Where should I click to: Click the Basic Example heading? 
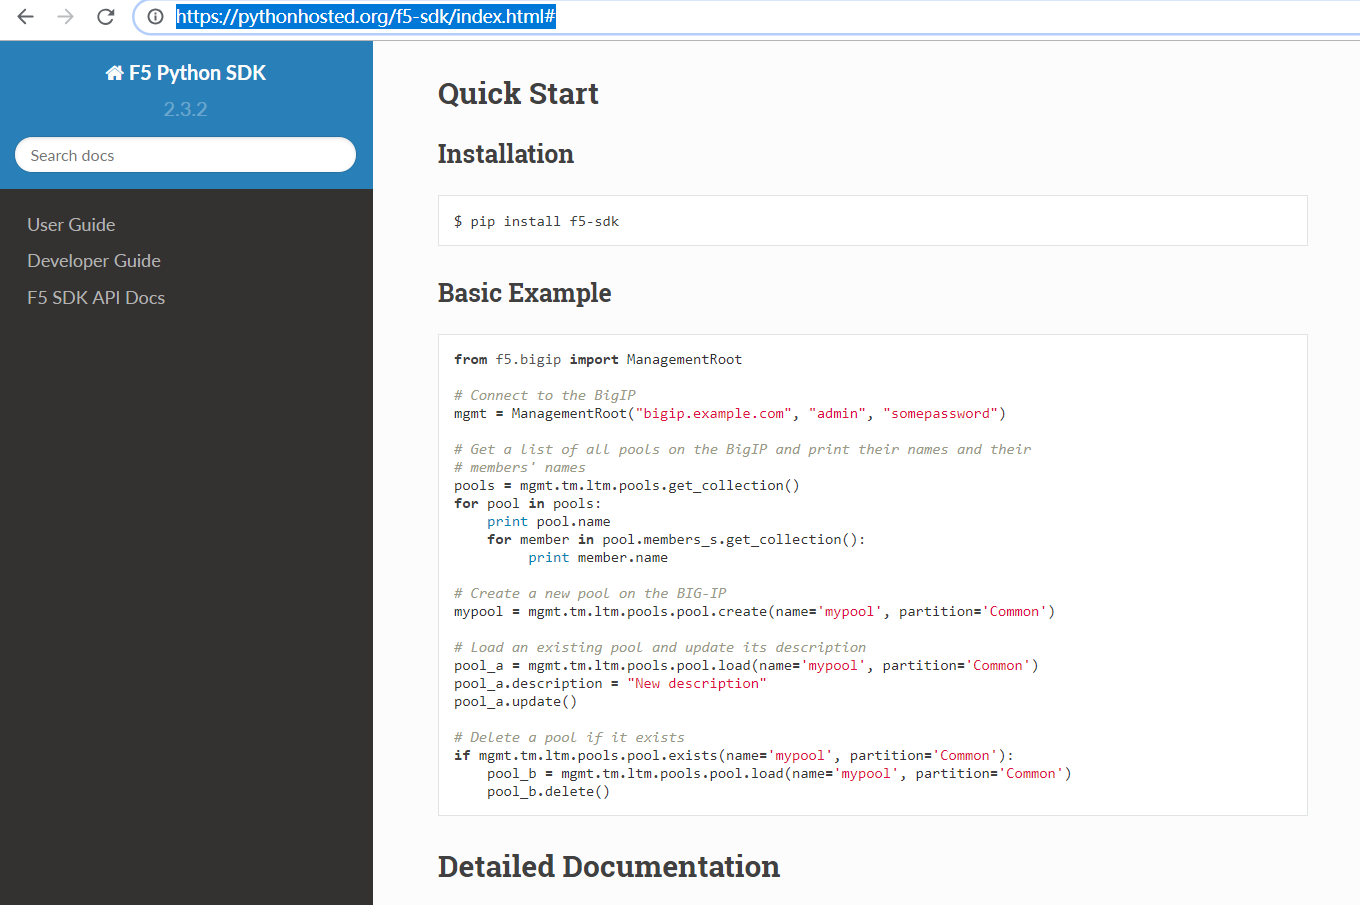pyautogui.click(x=525, y=293)
